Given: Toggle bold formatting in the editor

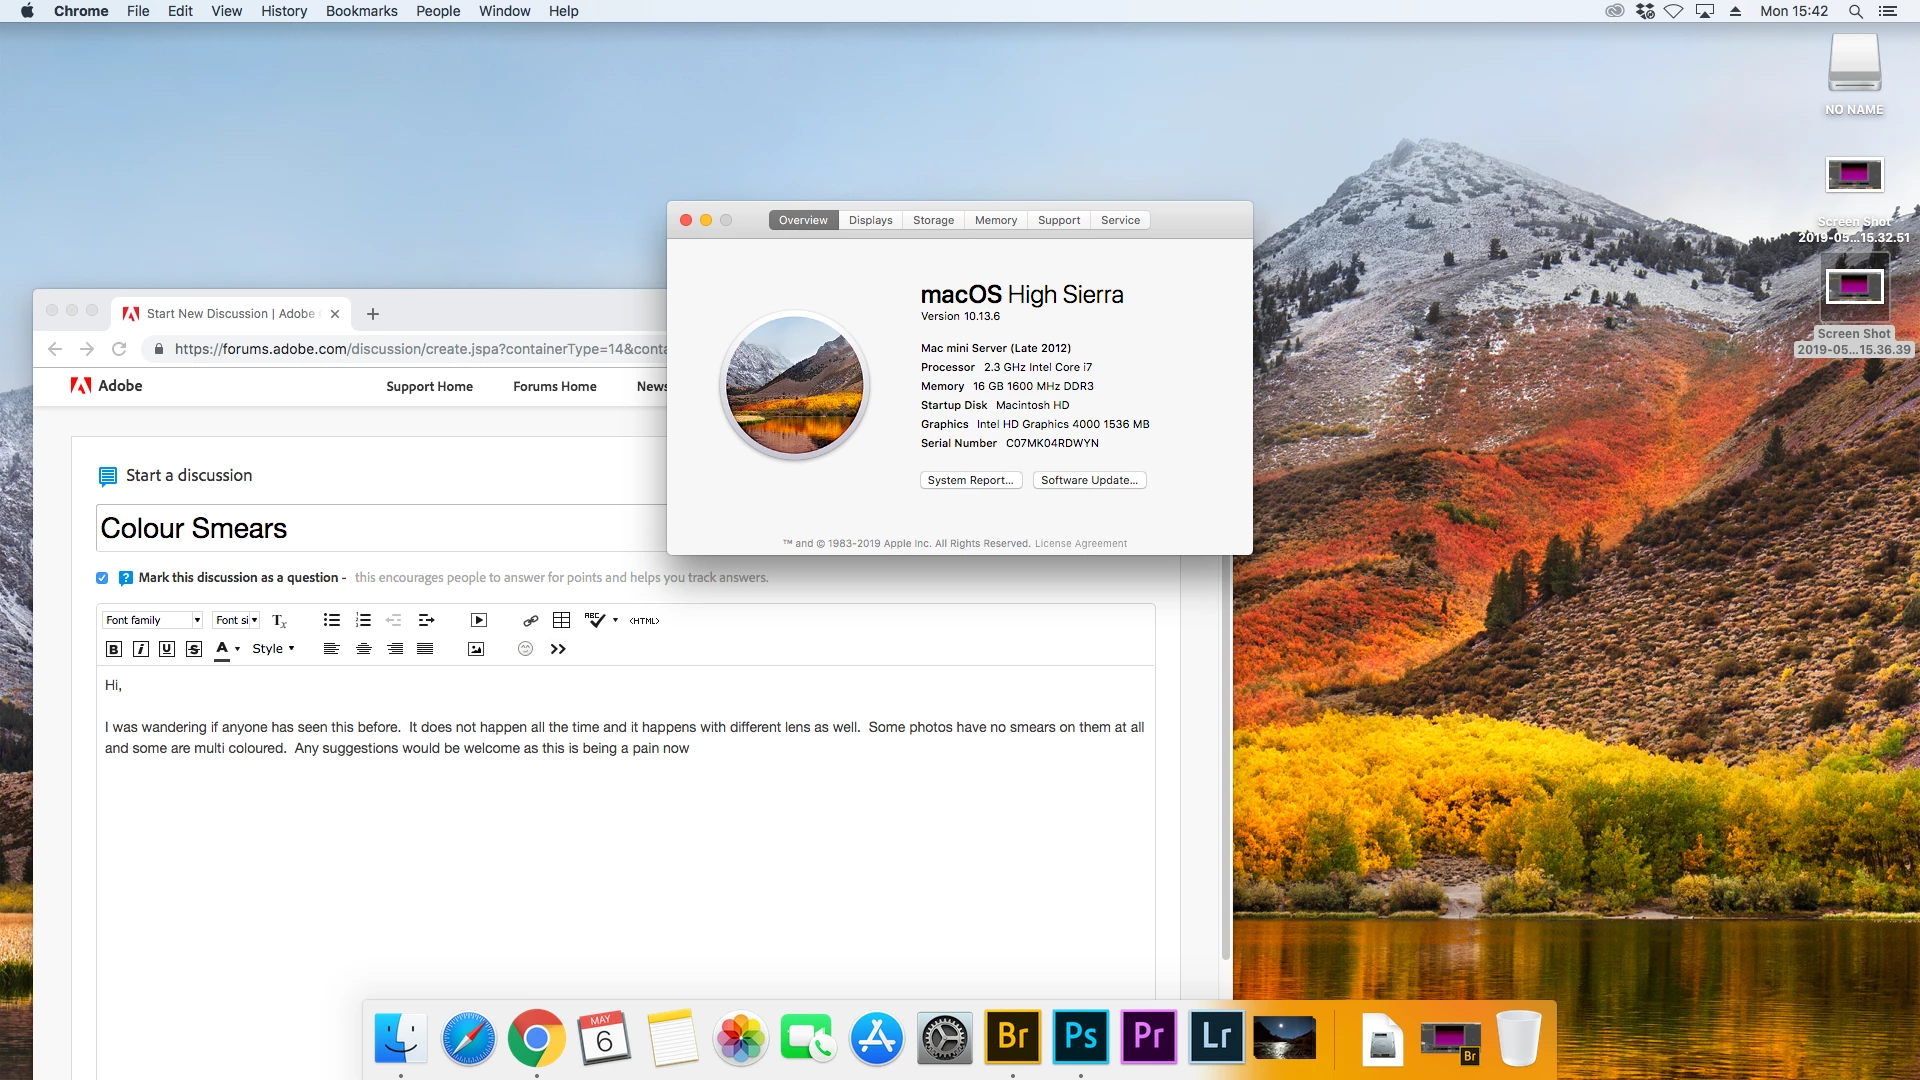Looking at the screenshot, I should point(114,649).
